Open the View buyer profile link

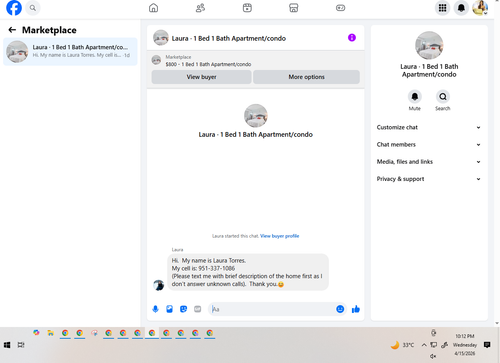(279, 236)
